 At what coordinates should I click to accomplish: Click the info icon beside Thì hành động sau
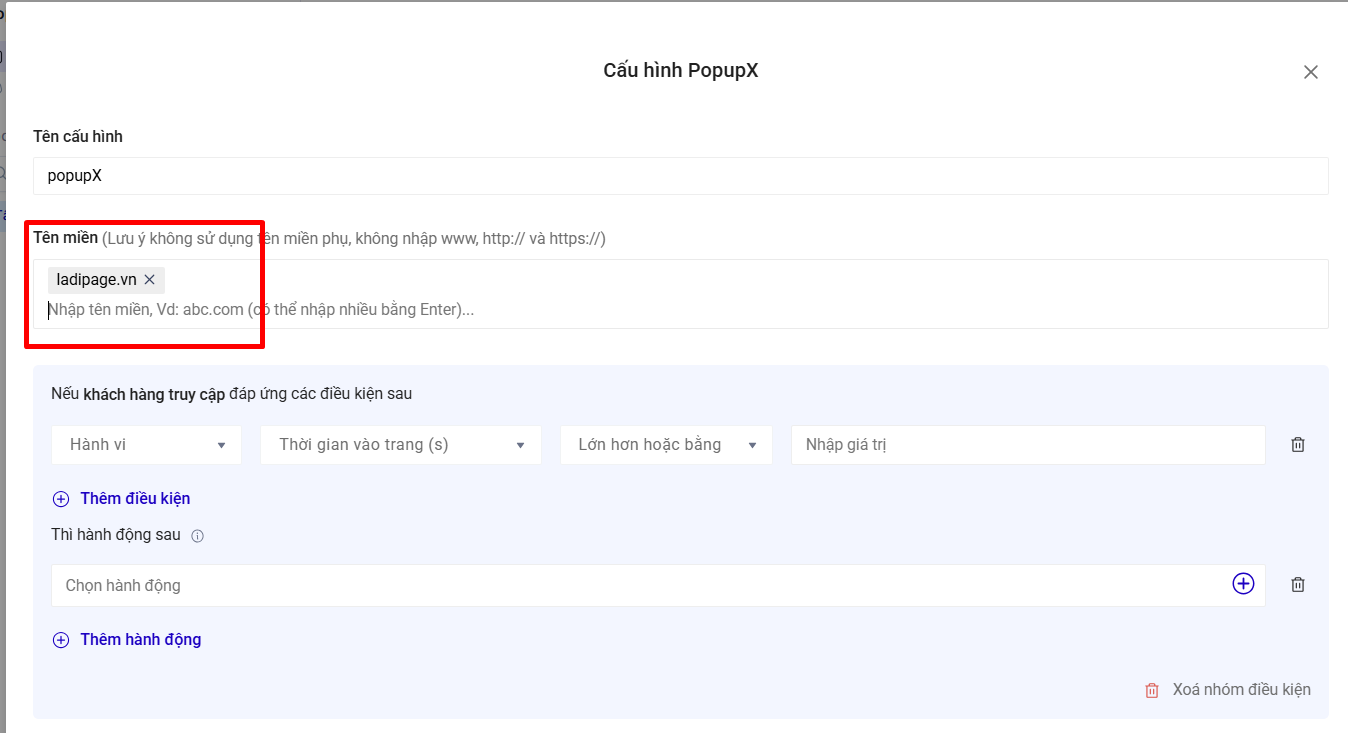click(x=197, y=536)
